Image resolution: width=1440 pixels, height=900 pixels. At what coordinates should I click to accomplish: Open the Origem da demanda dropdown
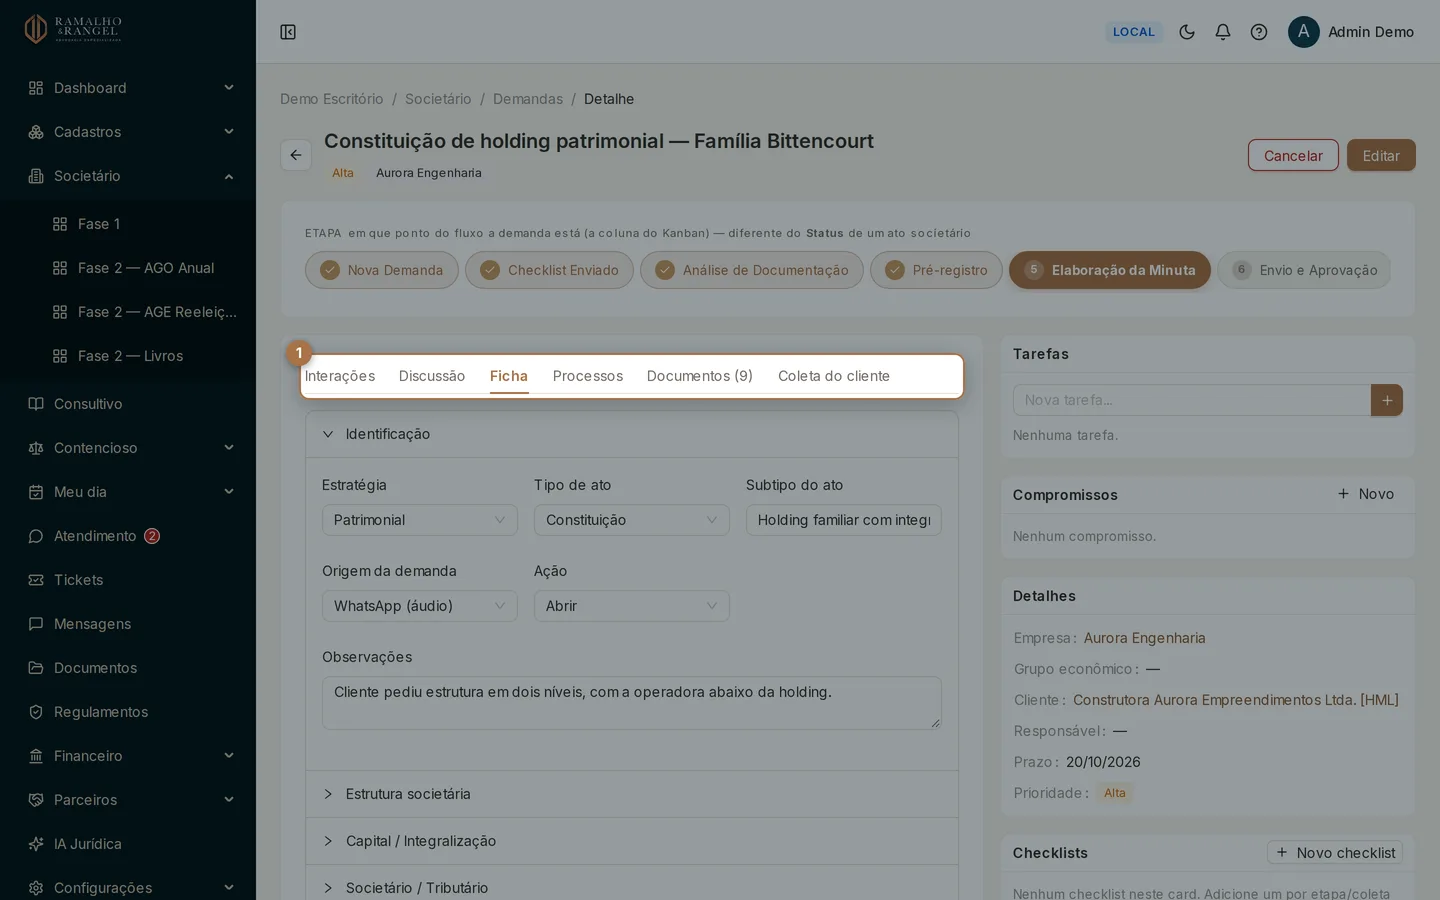click(x=420, y=606)
